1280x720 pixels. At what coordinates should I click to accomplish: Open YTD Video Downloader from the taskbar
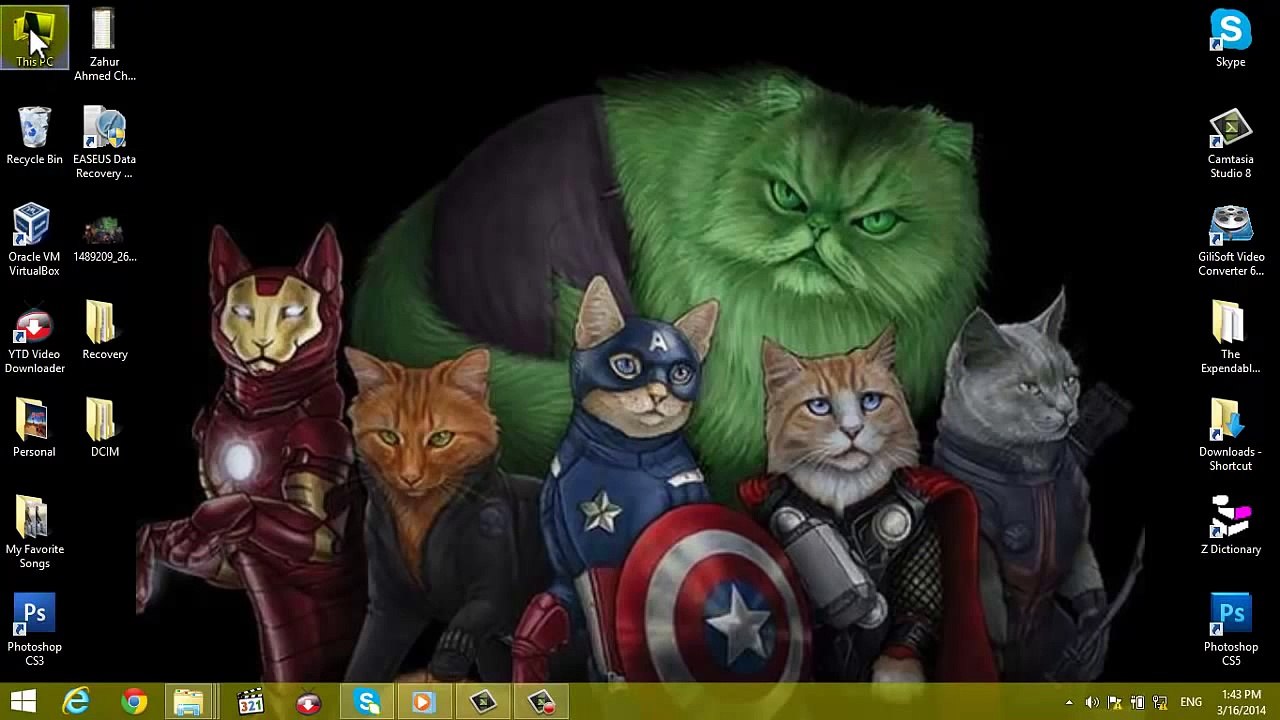(x=308, y=702)
